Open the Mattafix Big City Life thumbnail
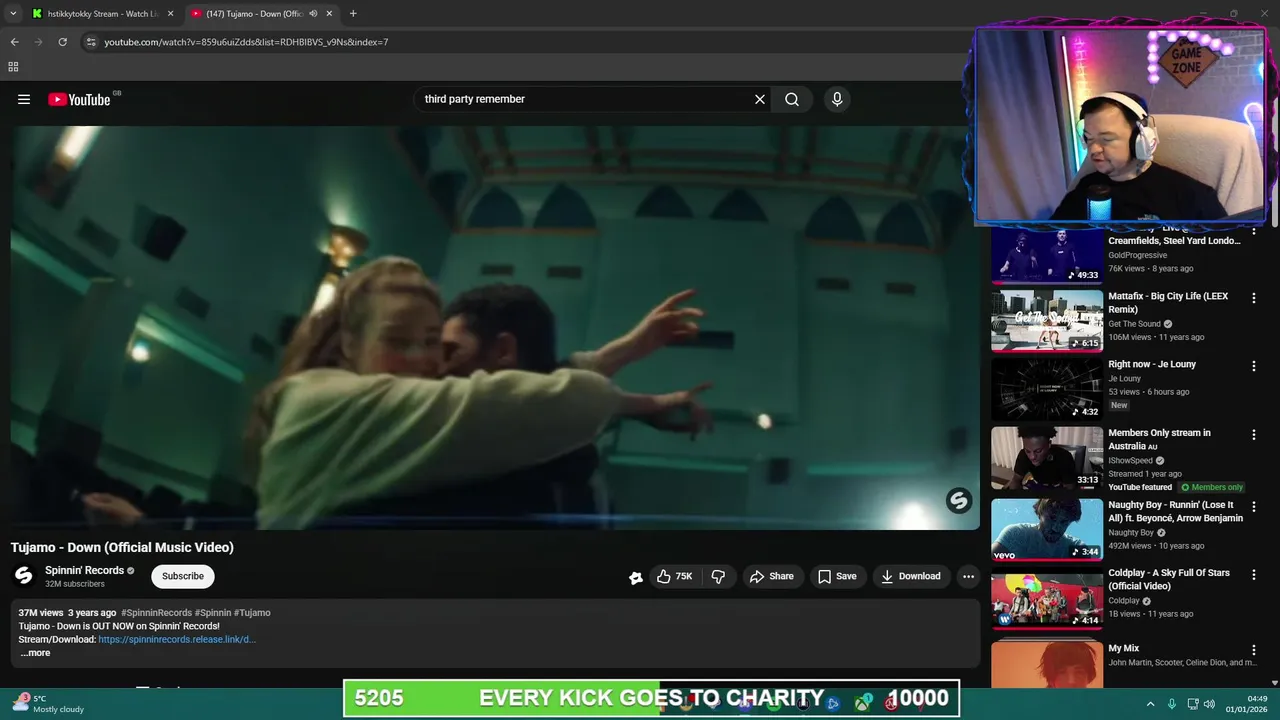The width and height of the screenshot is (1280, 720). click(1047, 321)
